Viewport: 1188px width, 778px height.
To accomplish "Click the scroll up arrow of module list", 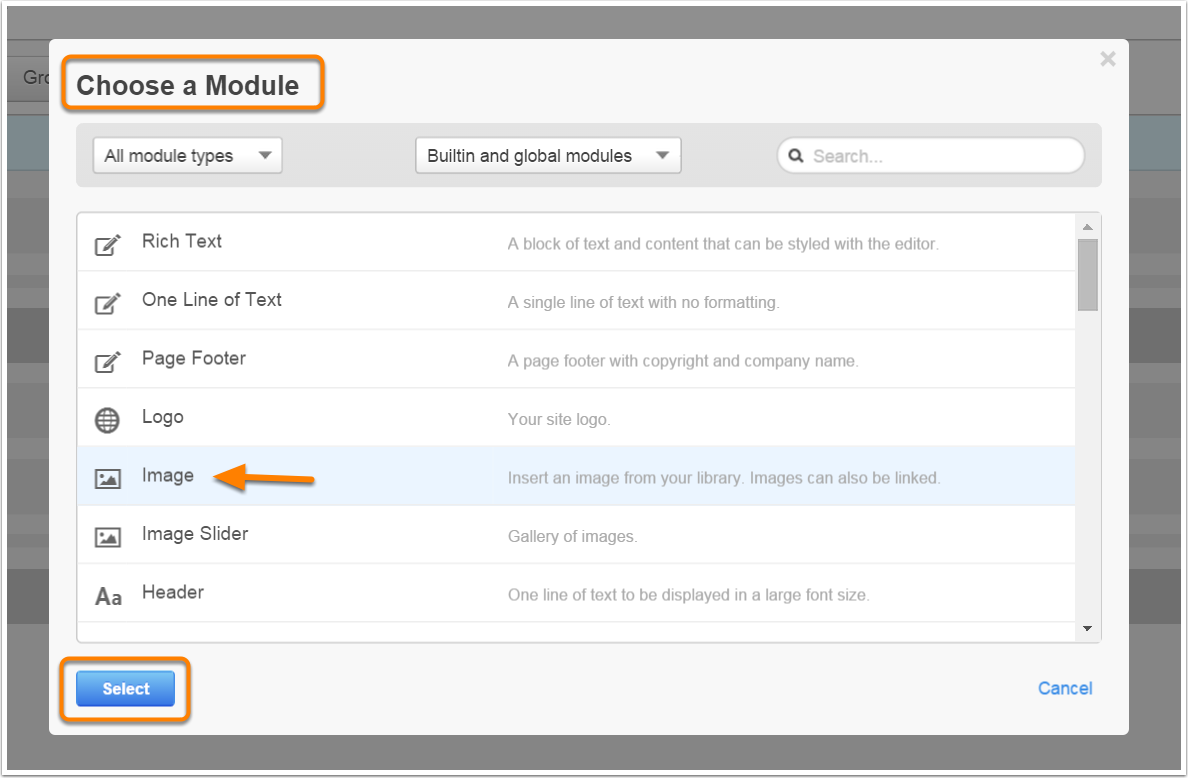I will pos(1088,226).
